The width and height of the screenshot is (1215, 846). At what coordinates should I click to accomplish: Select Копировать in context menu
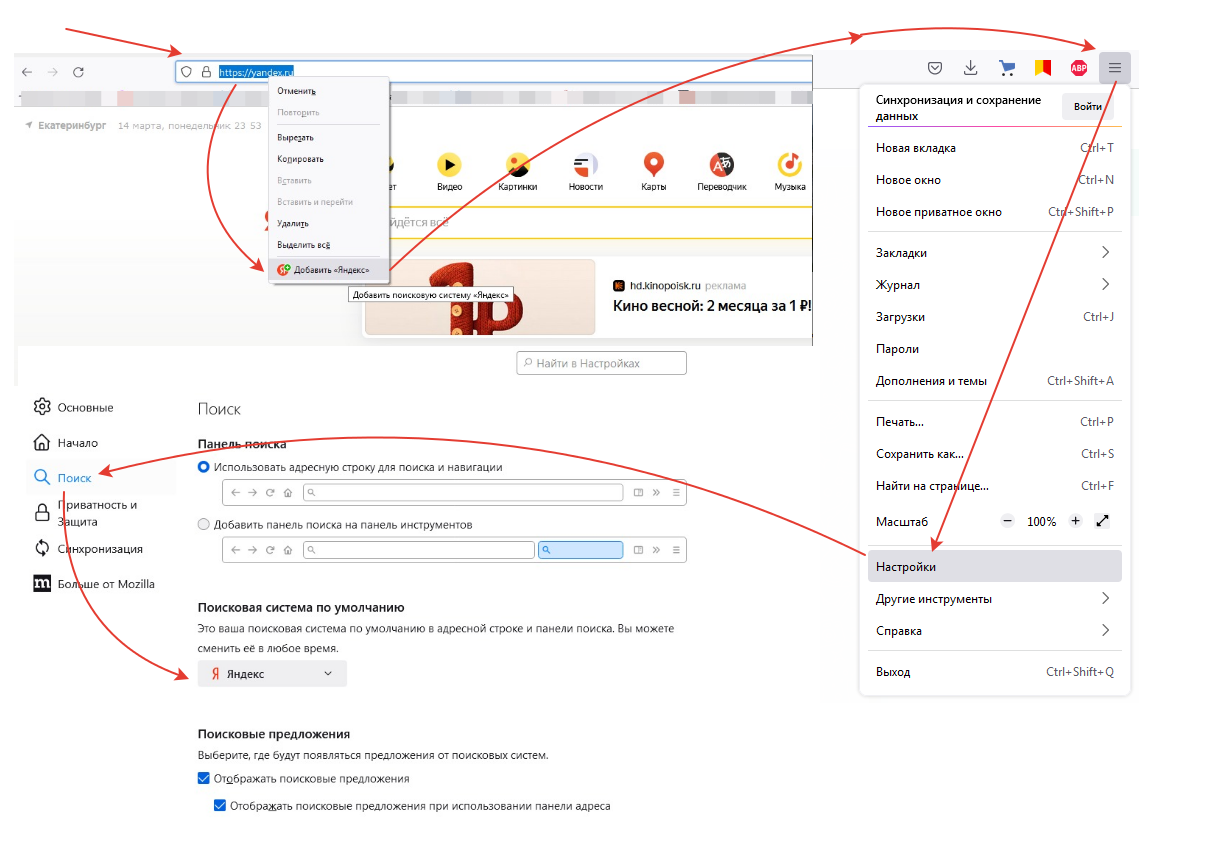[x=328, y=159]
